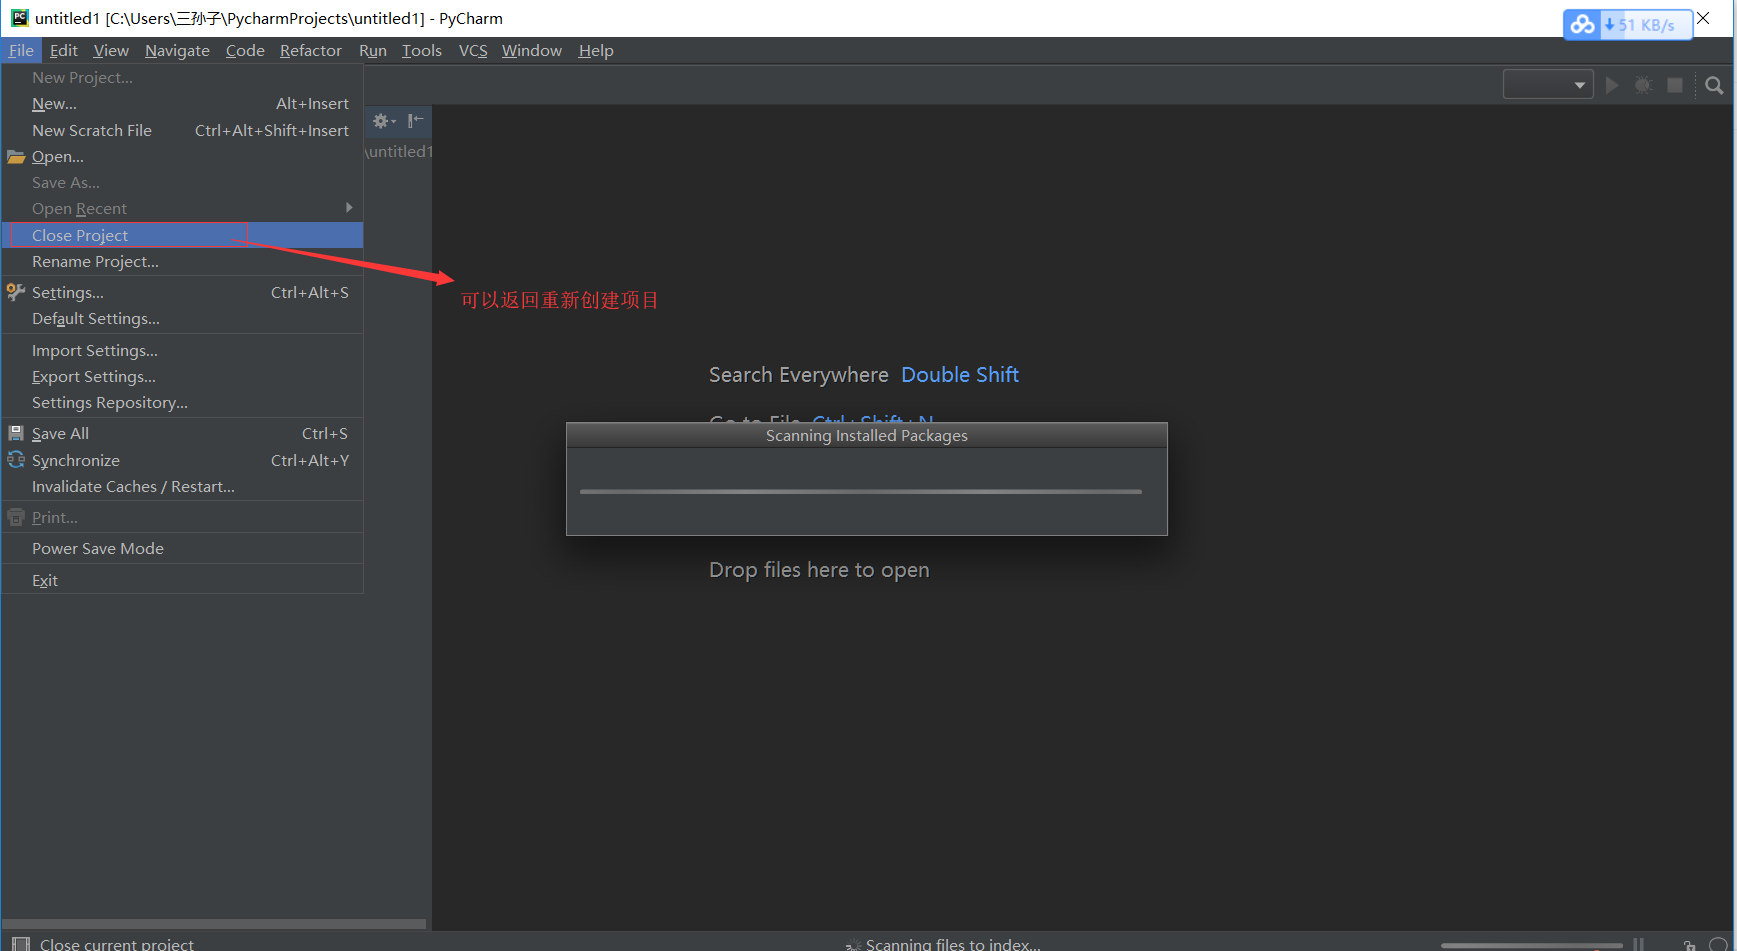Open the Refactor menu

point(310,51)
